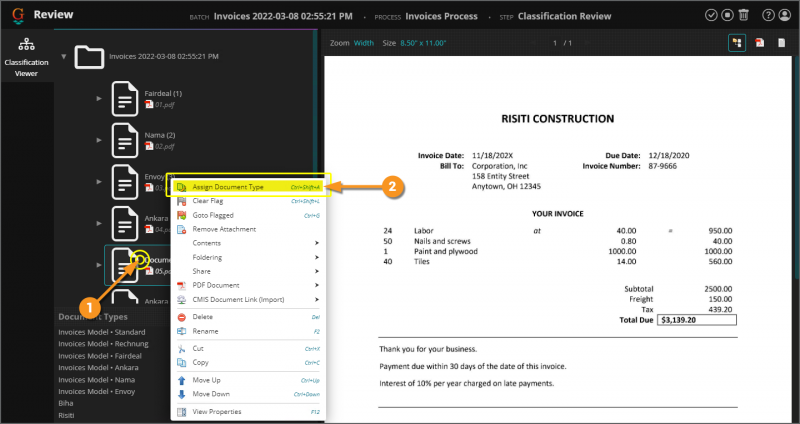Choose Move Down in context menu
This screenshot has height=424, width=800.
click(x=249, y=394)
